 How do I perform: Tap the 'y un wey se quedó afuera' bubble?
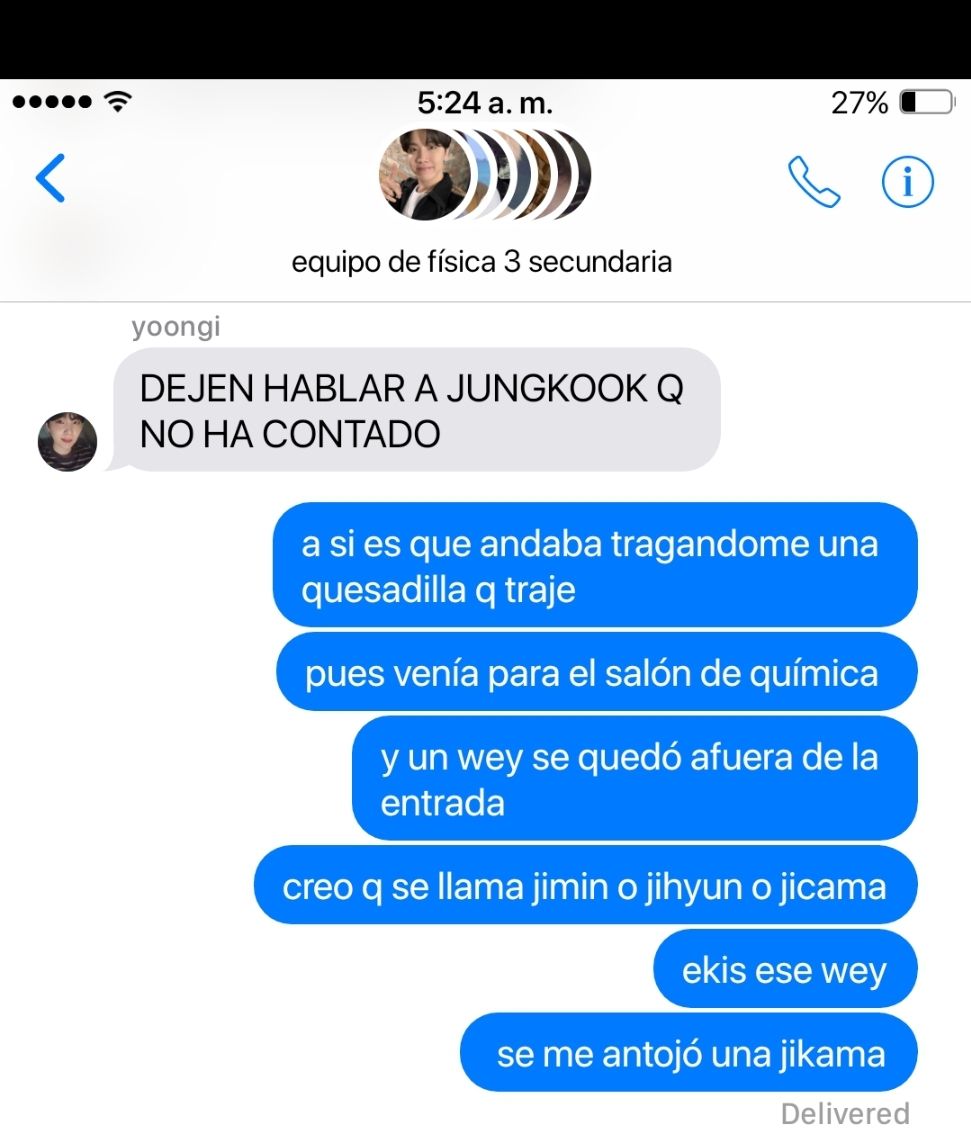[x=635, y=778]
